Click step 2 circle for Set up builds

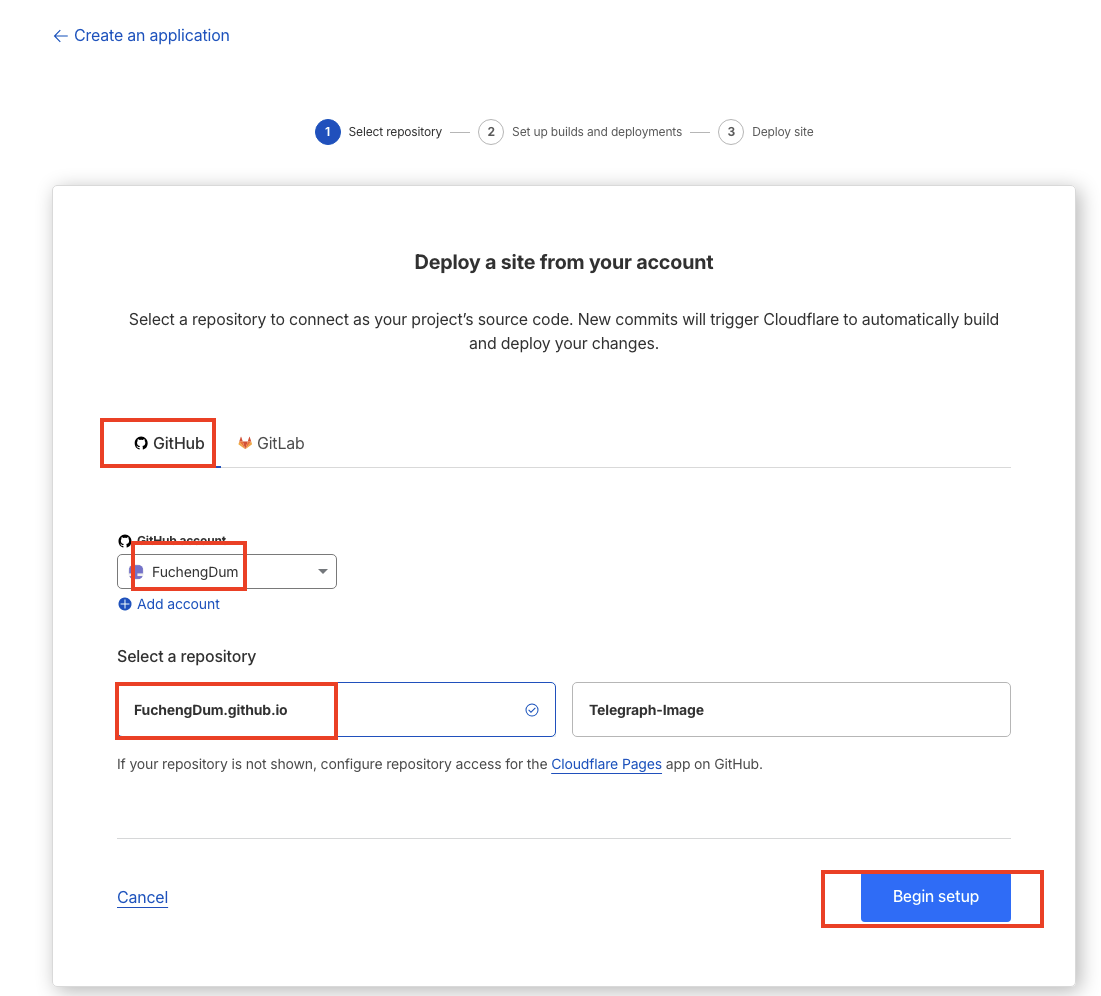coord(491,132)
